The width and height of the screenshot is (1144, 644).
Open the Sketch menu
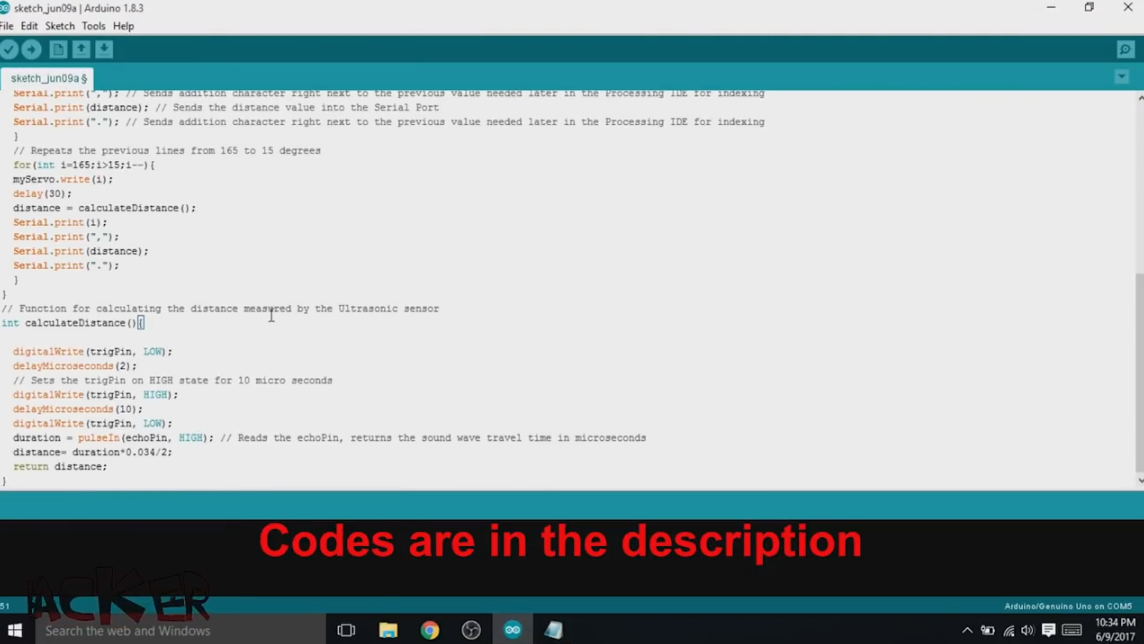[x=60, y=26]
